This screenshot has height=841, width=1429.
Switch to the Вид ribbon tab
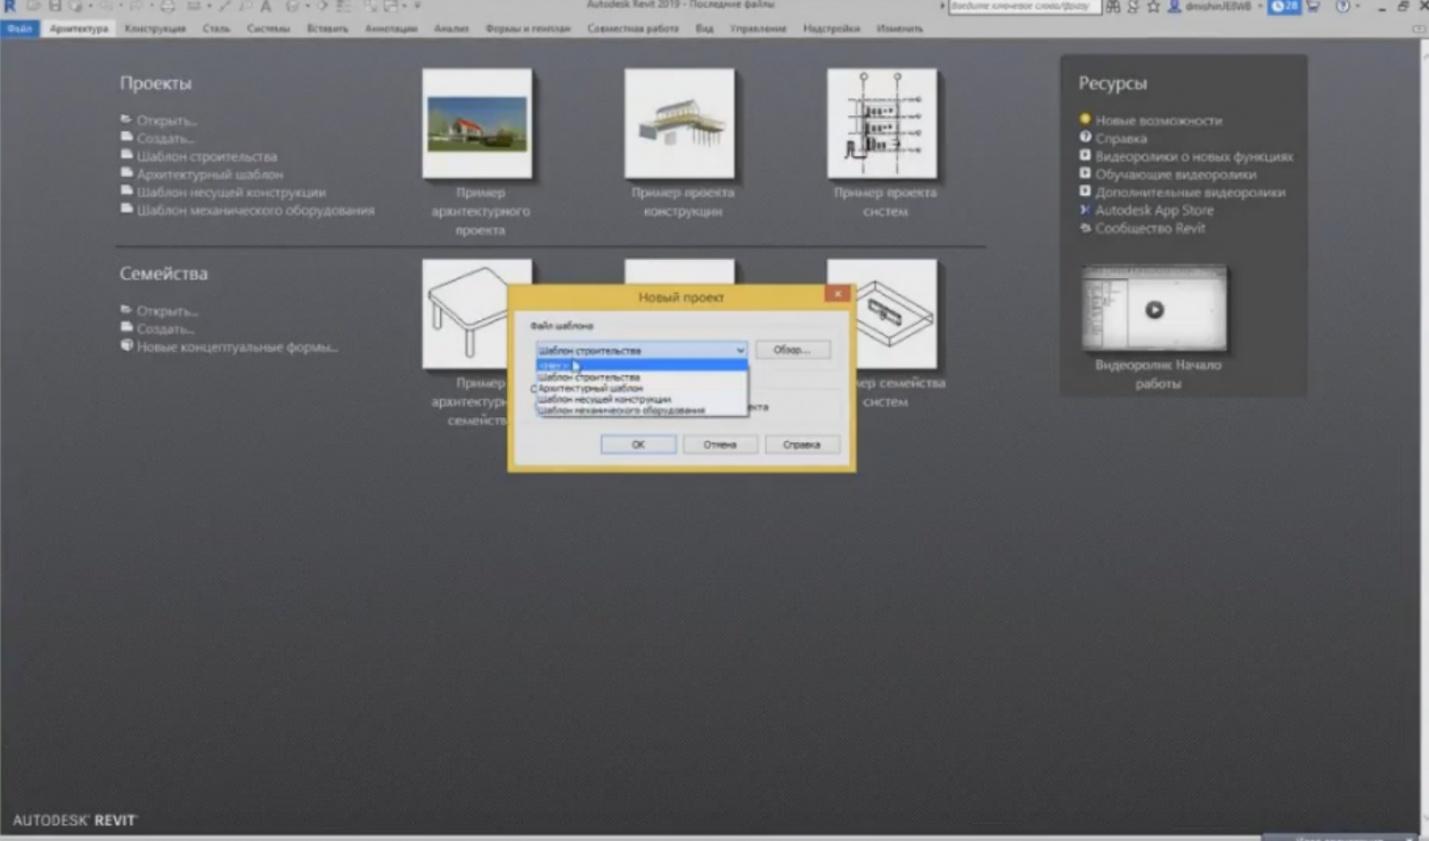tap(704, 28)
